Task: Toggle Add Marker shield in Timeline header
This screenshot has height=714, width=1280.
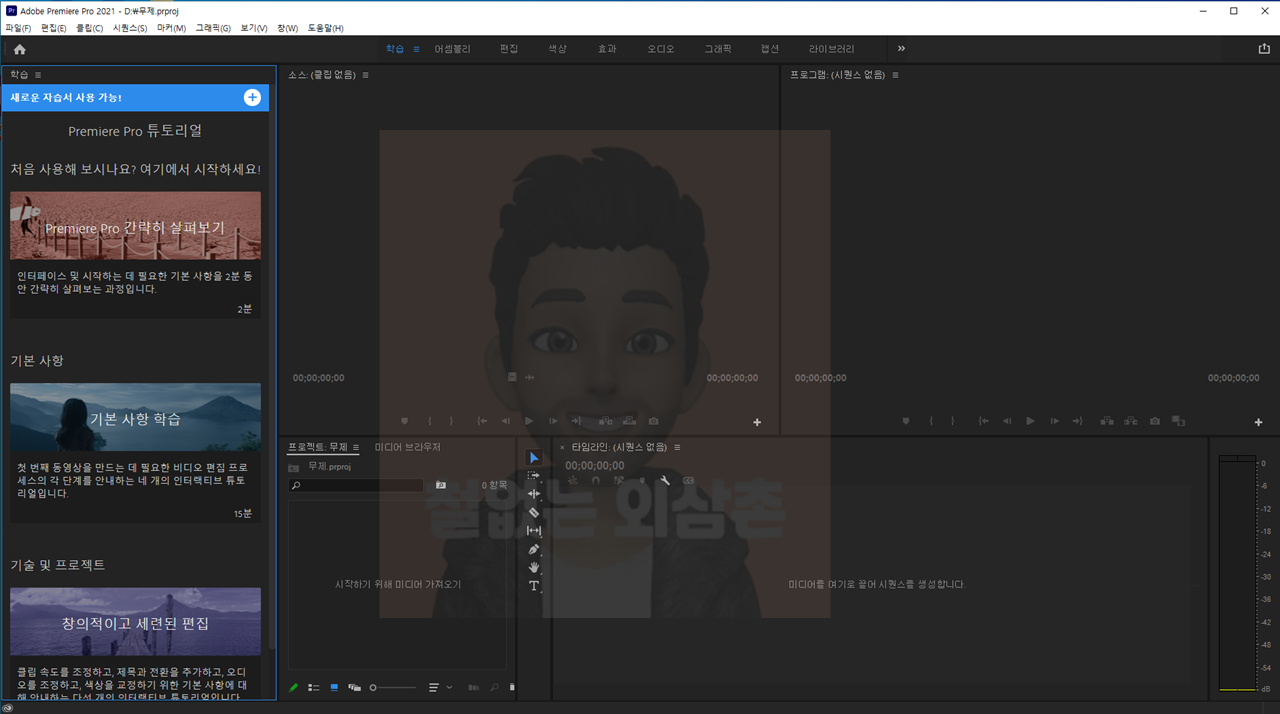Action: point(642,481)
